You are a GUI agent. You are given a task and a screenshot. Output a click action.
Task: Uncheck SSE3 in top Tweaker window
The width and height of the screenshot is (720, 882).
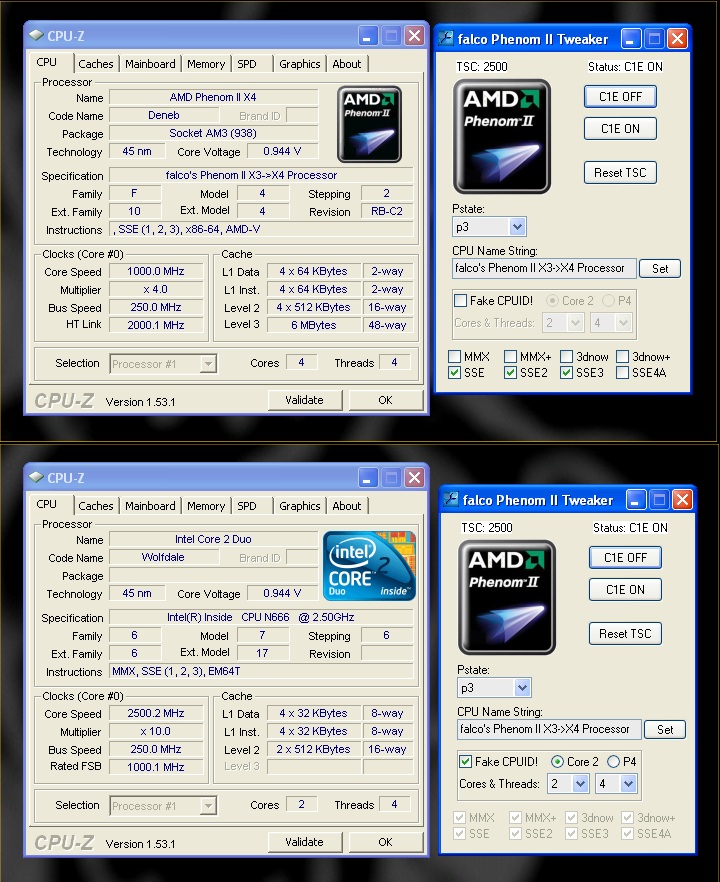coord(566,372)
